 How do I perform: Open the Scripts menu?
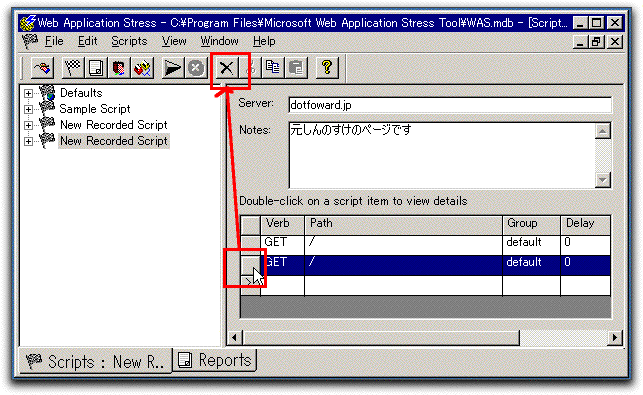(x=129, y=41)
